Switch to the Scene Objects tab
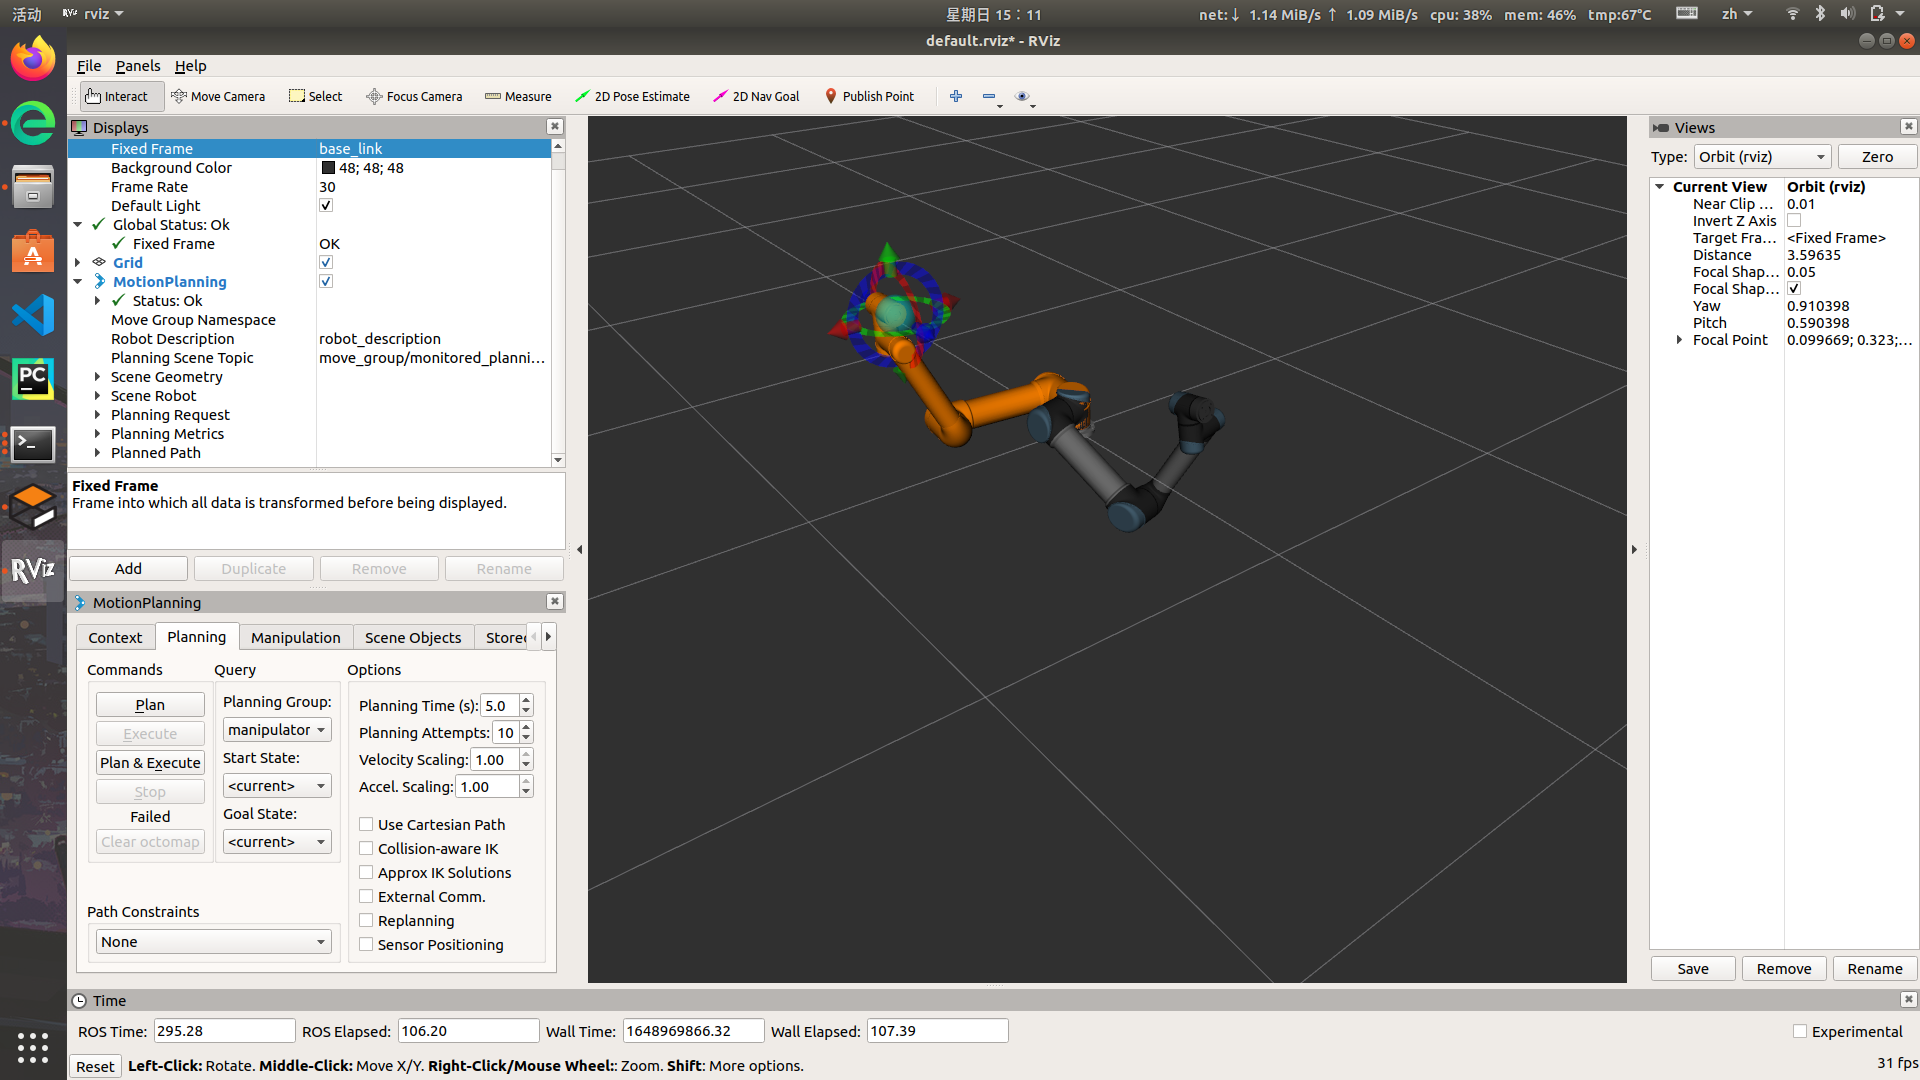Viewport: 1920px width, 1080px height. click(x=413, y=638)
